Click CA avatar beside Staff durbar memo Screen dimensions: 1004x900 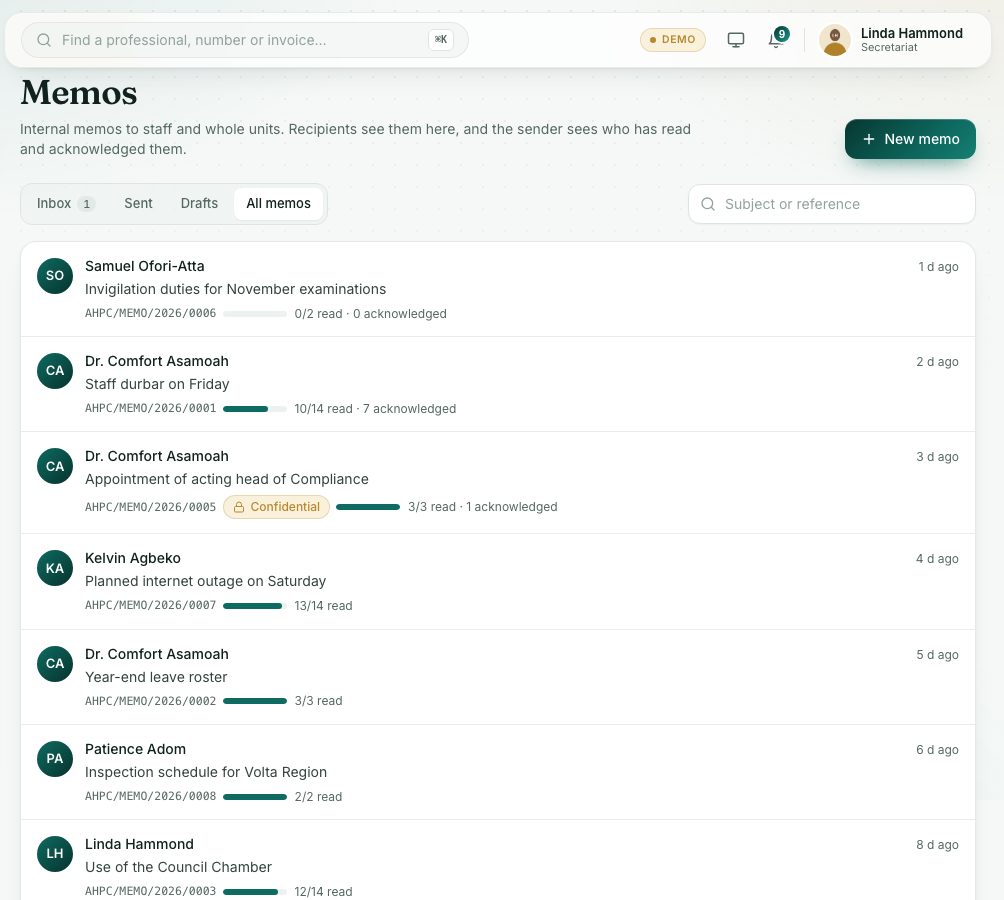[55, 371]
